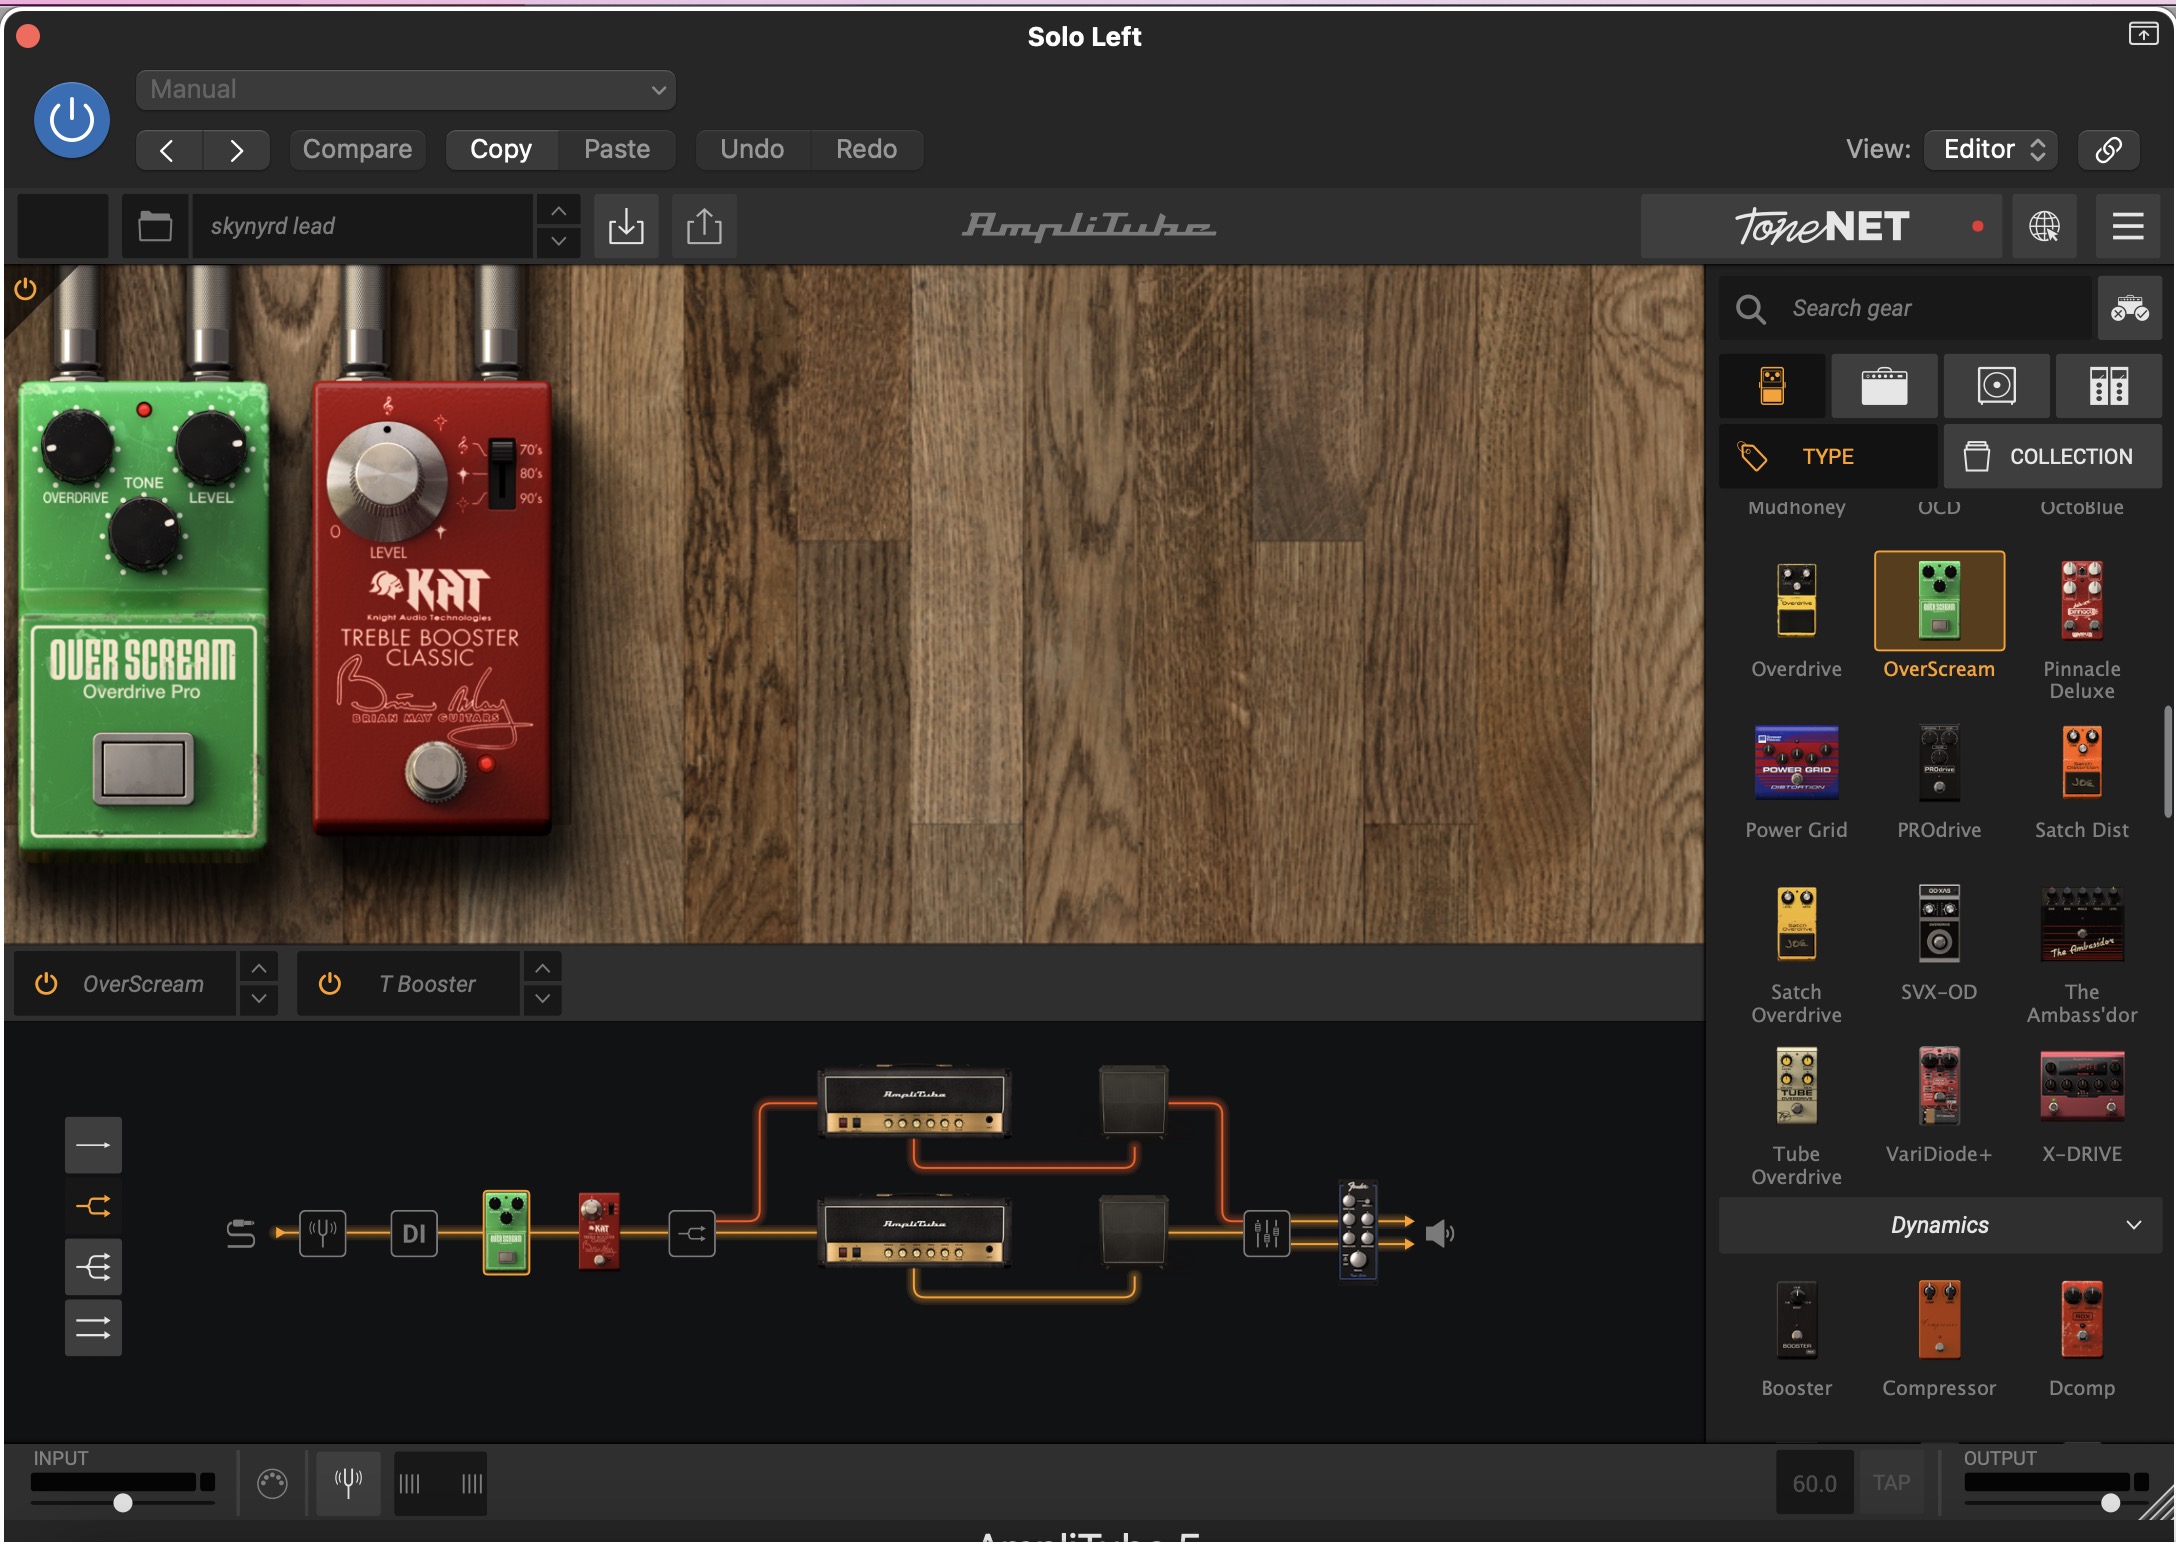Toggle the Treble Booster footswitch

tap(434, 771)
